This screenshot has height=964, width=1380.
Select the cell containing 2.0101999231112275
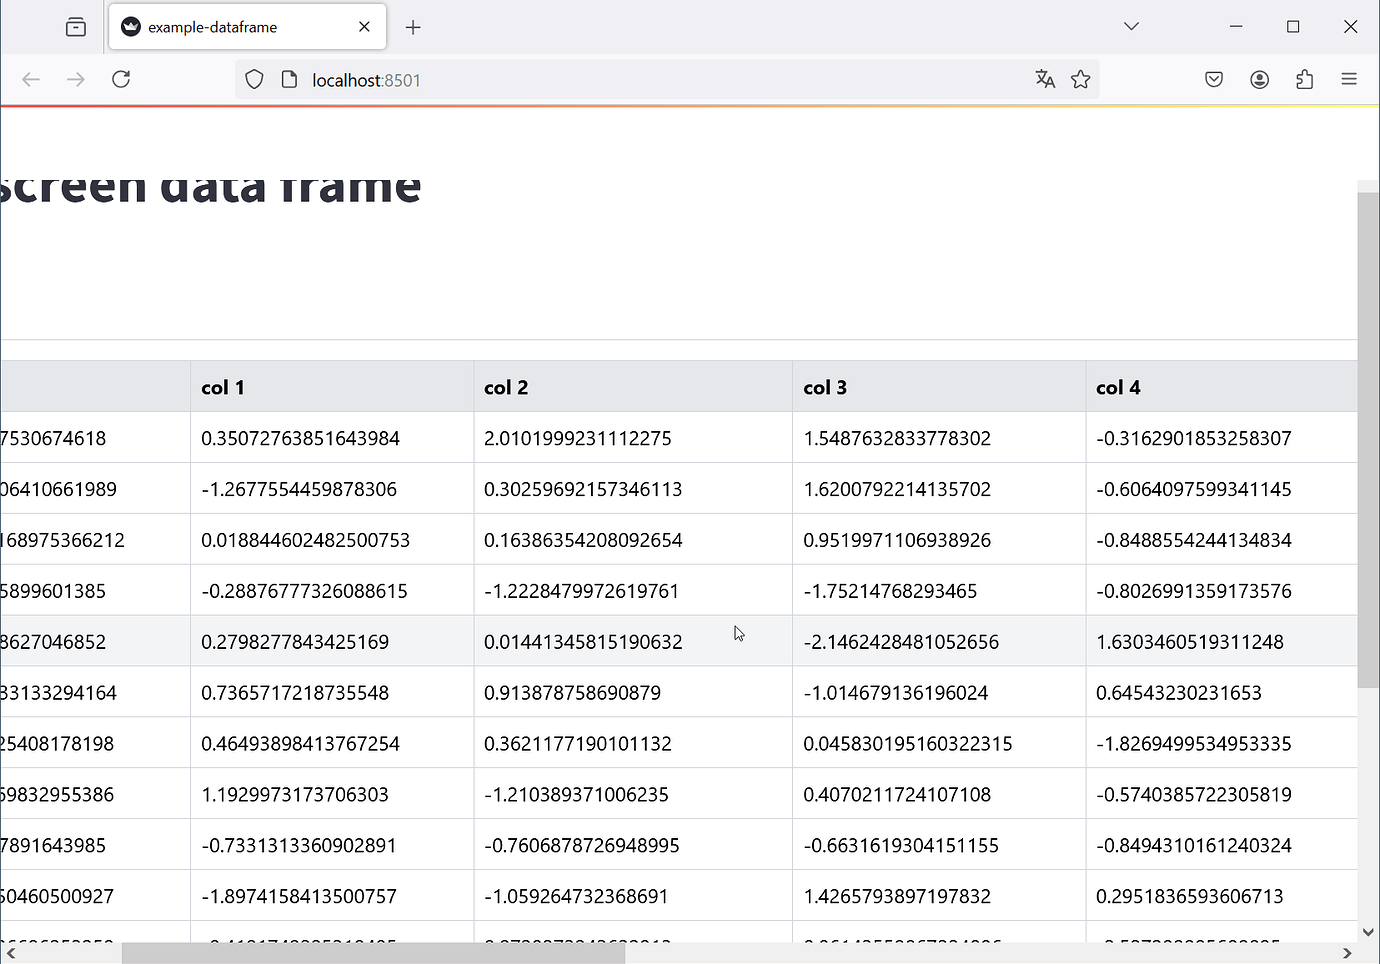[577, 438]
